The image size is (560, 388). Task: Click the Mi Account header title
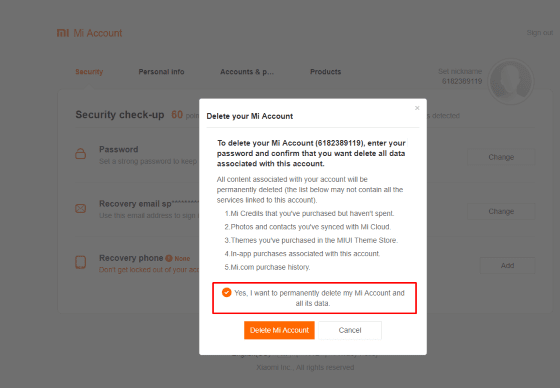click(x=98, y=33)
